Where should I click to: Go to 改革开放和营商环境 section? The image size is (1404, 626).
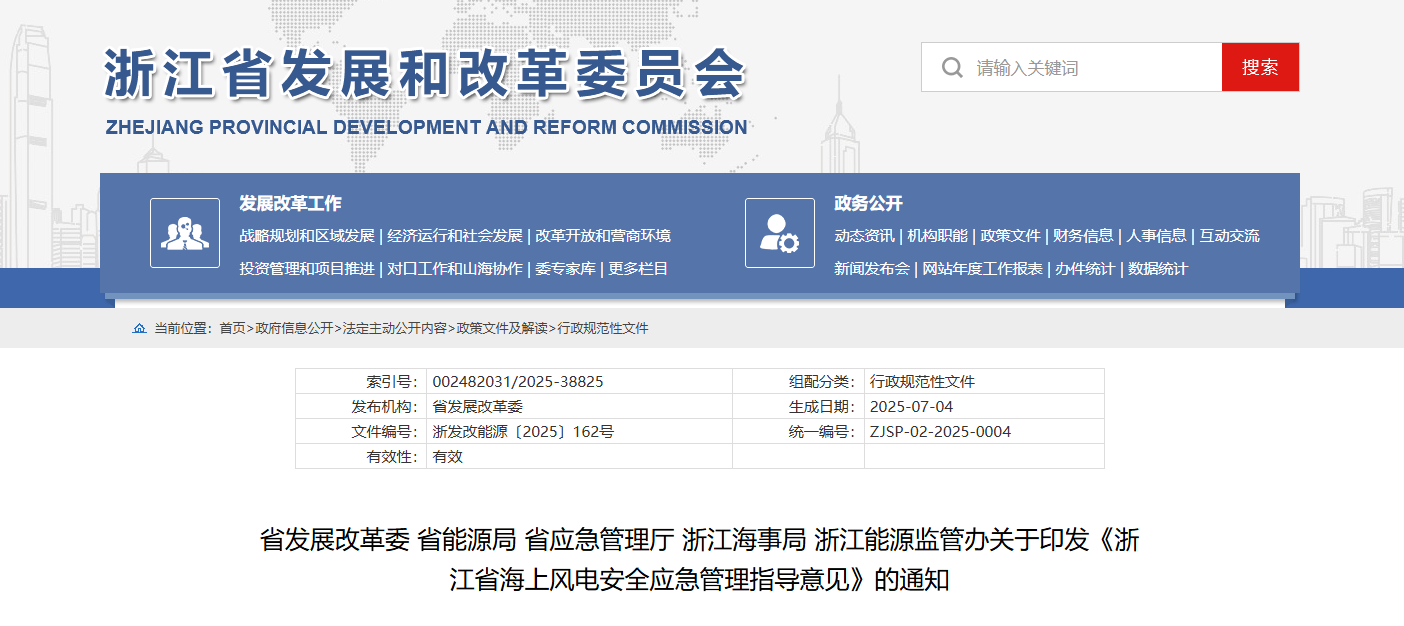tap(603, 236)
